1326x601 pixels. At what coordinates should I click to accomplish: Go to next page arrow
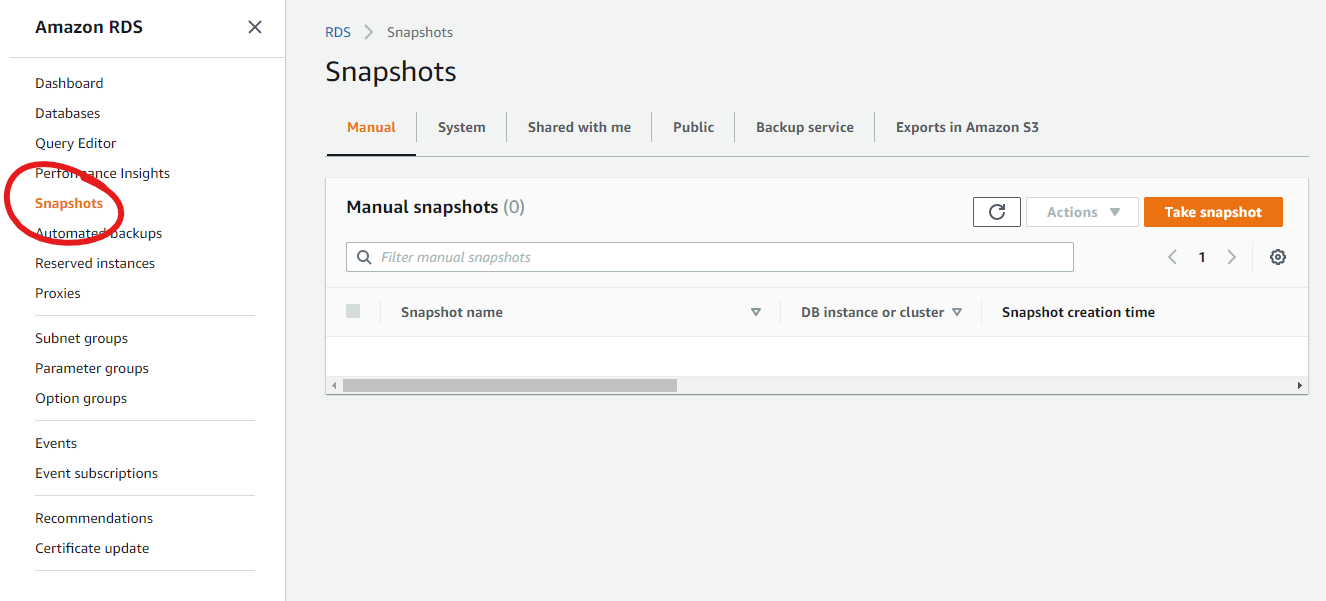point(1232,257)
